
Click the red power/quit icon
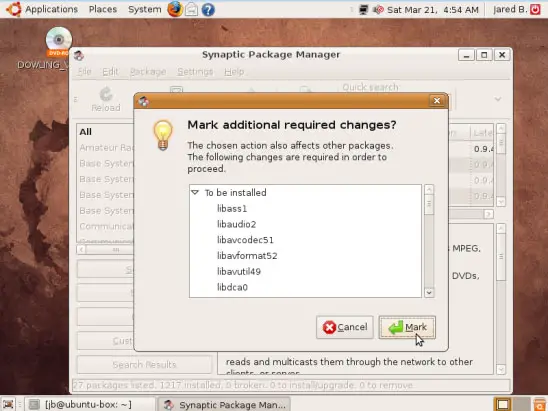535,9
